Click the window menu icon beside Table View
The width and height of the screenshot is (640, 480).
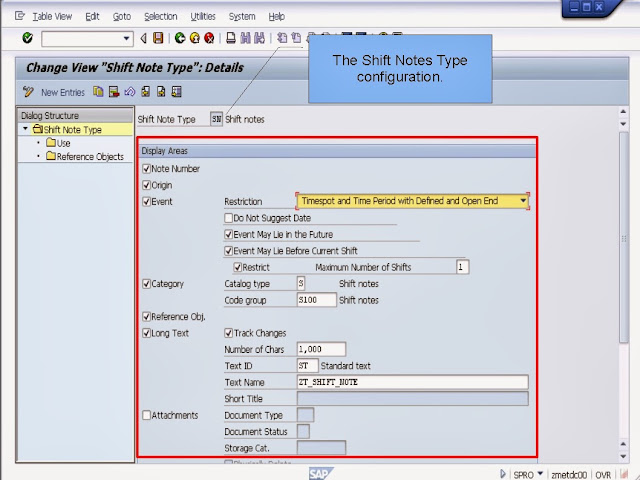[20, 16]
